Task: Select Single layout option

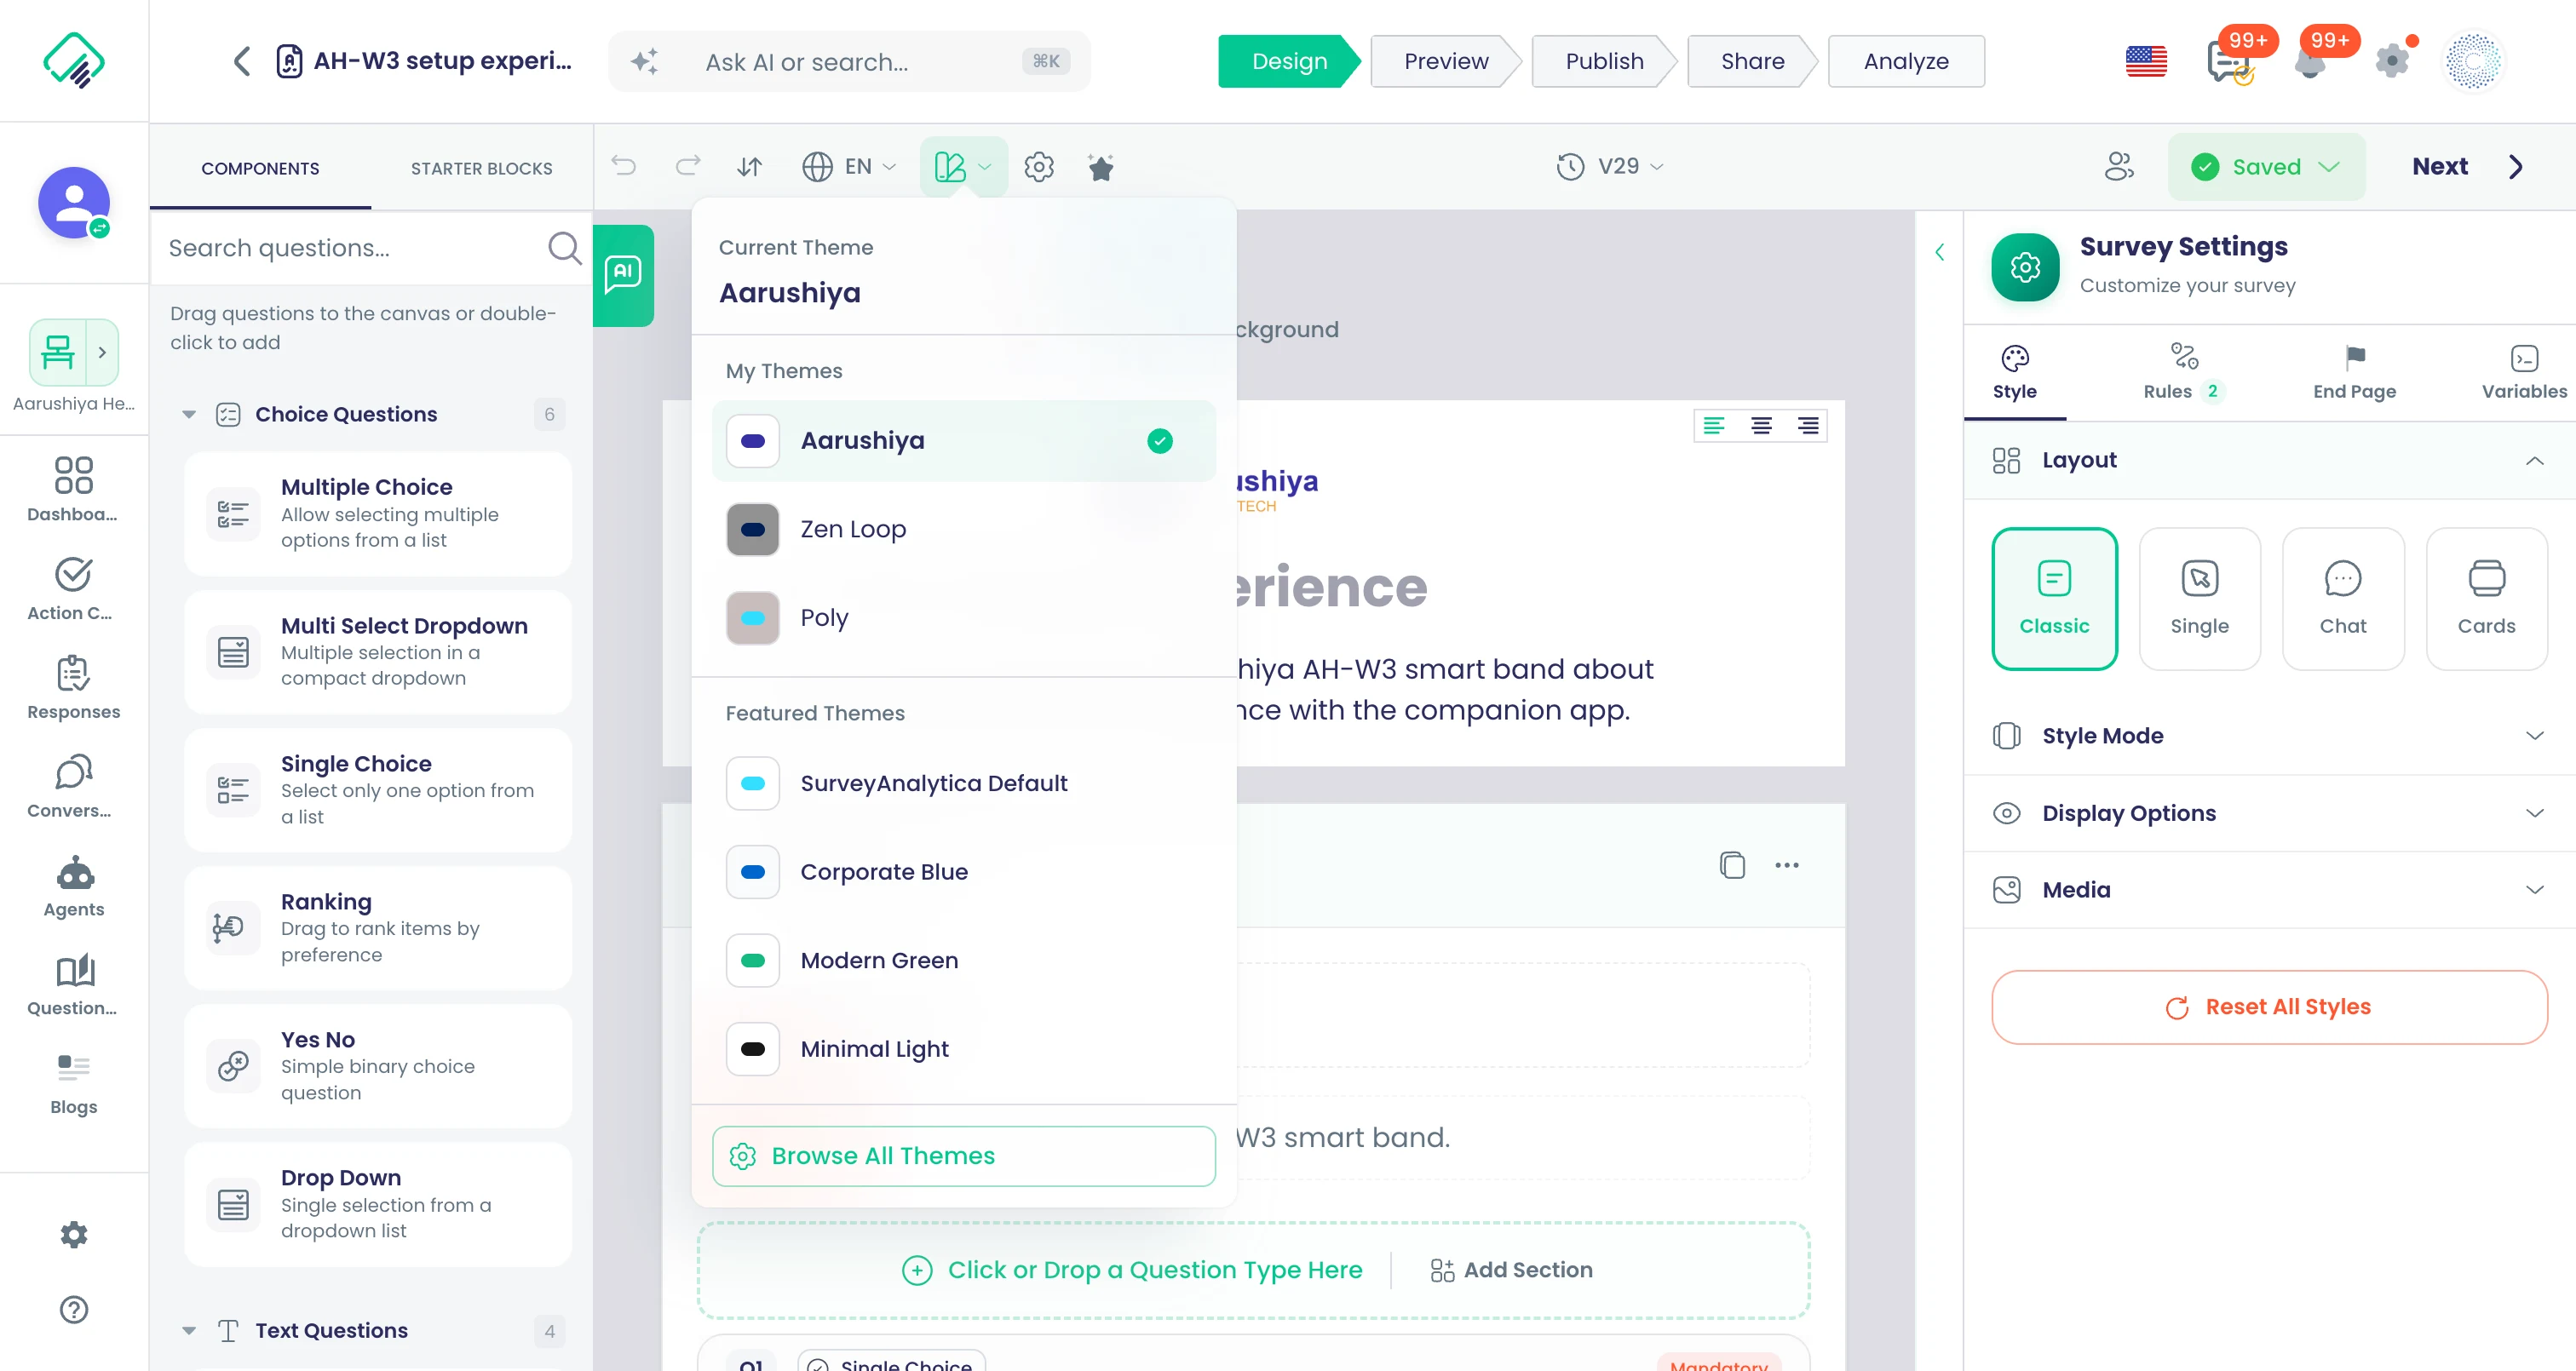Action: 2199,598
